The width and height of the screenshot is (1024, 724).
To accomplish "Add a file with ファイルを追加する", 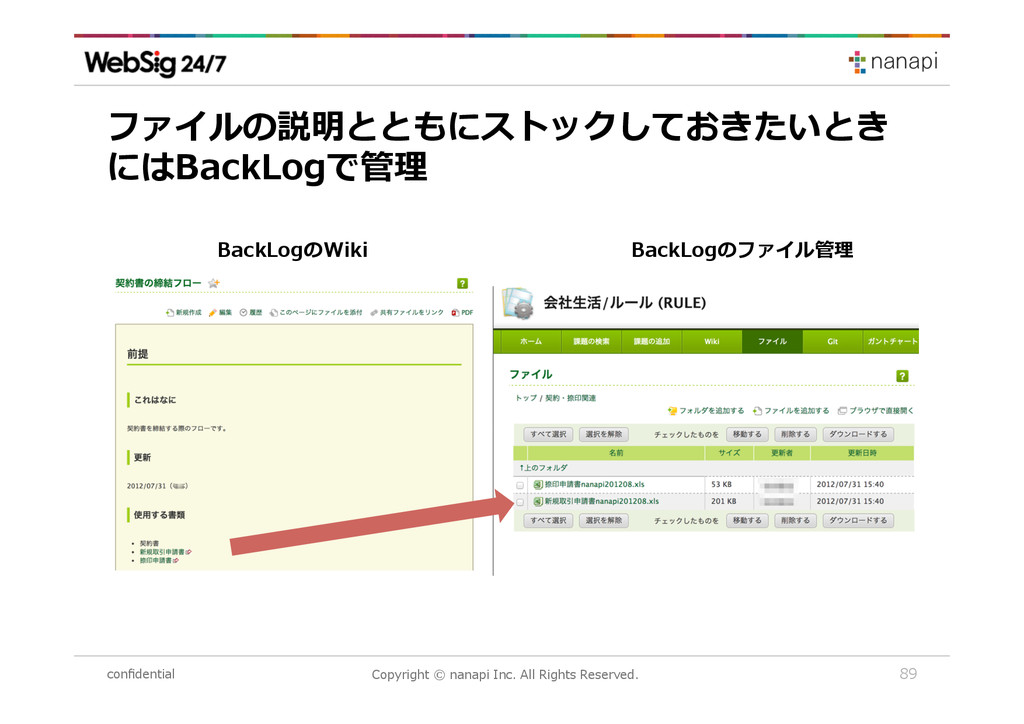I will point(791,411).
